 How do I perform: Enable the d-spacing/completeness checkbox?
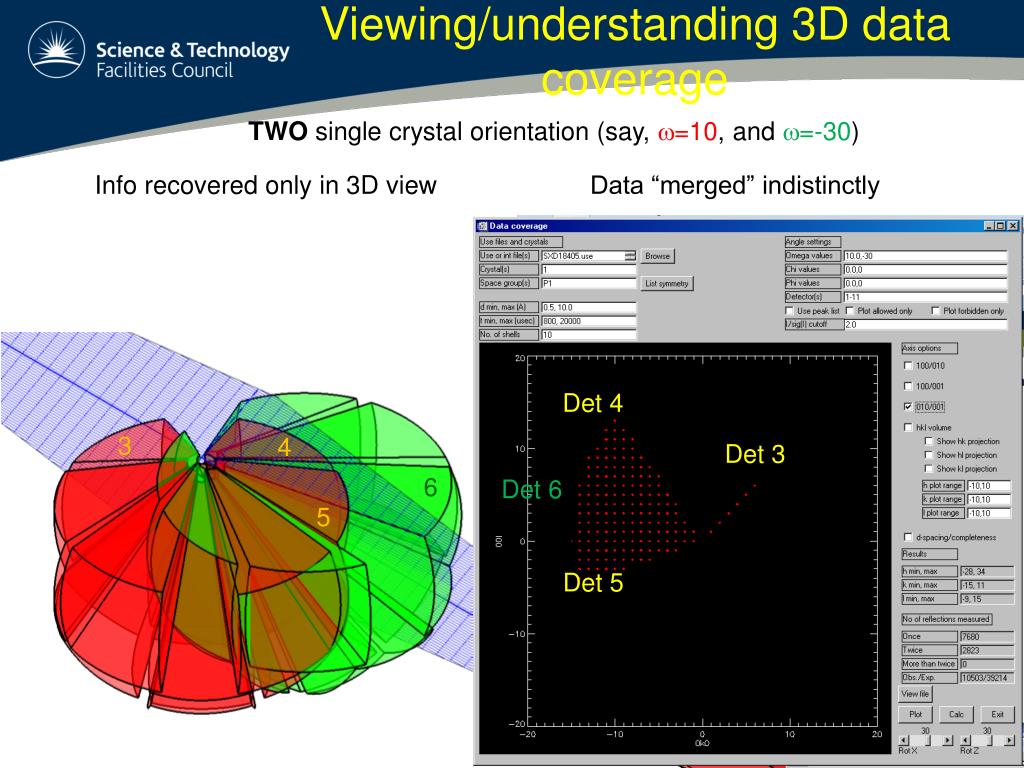click(x=908, y=537)
